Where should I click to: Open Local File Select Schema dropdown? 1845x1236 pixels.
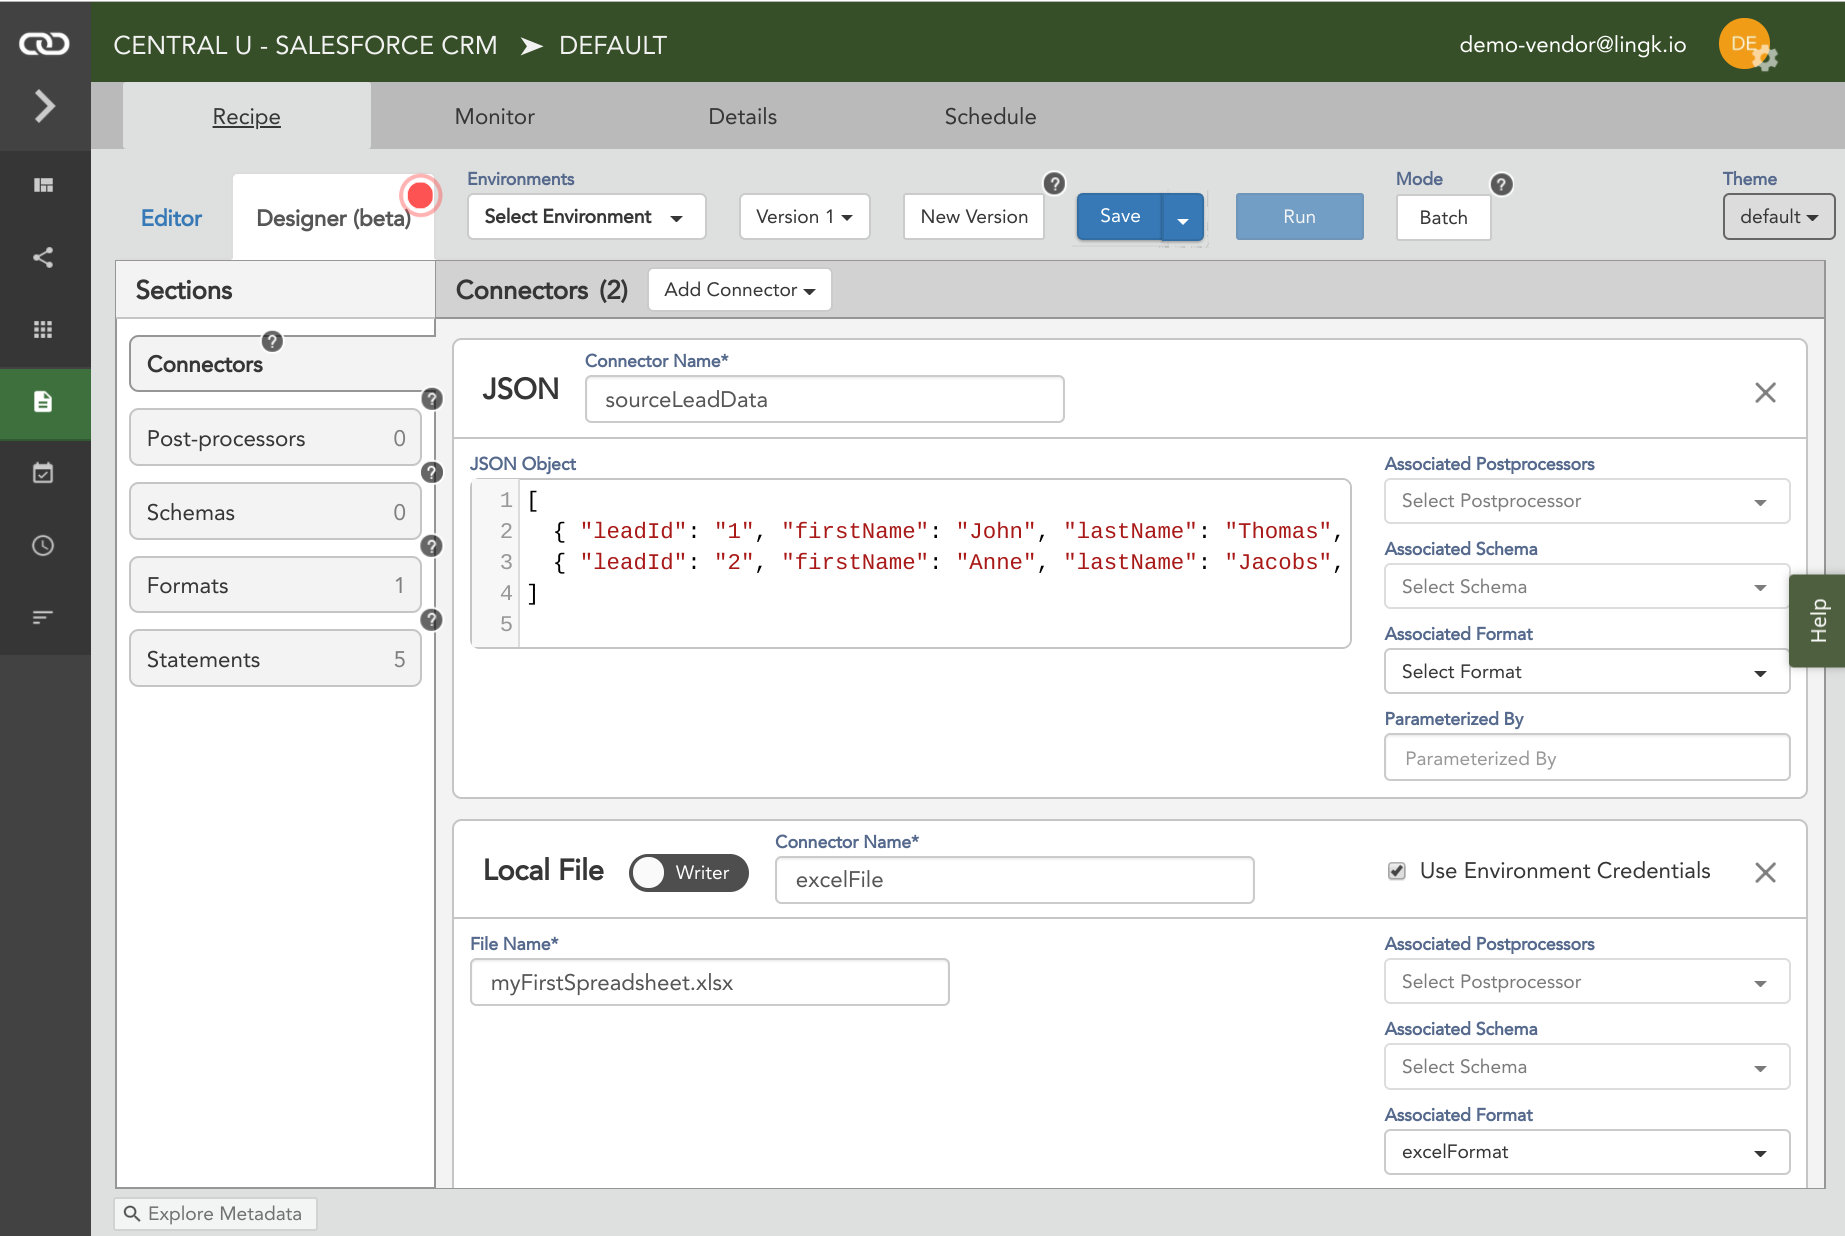tap(1586, 1067)
